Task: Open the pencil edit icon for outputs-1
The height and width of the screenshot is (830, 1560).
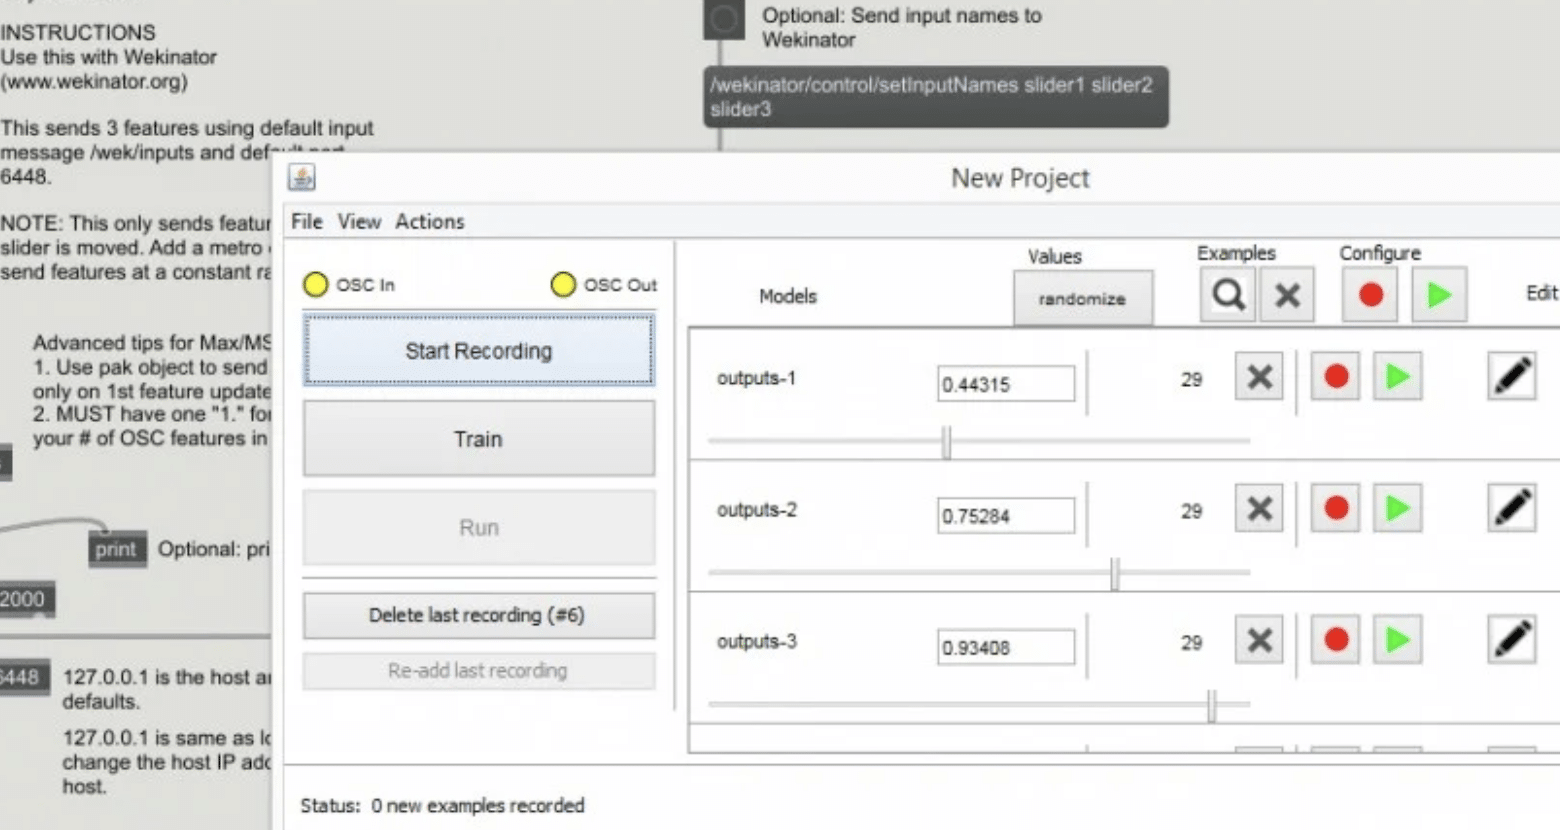Action: [1512, 377]
